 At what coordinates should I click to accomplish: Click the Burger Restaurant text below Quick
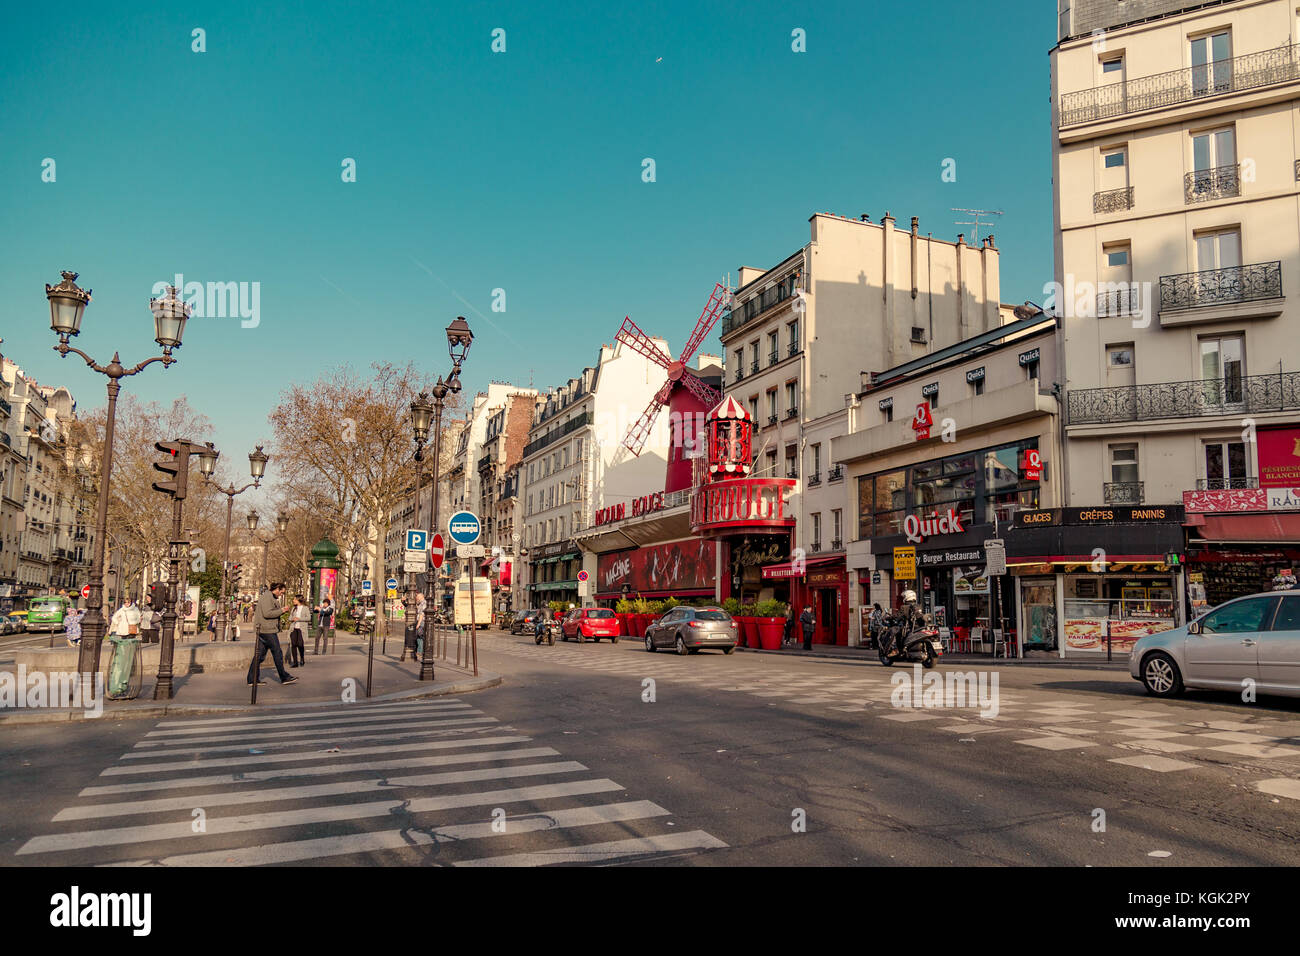pyautogui.click(x=950, y=555)
